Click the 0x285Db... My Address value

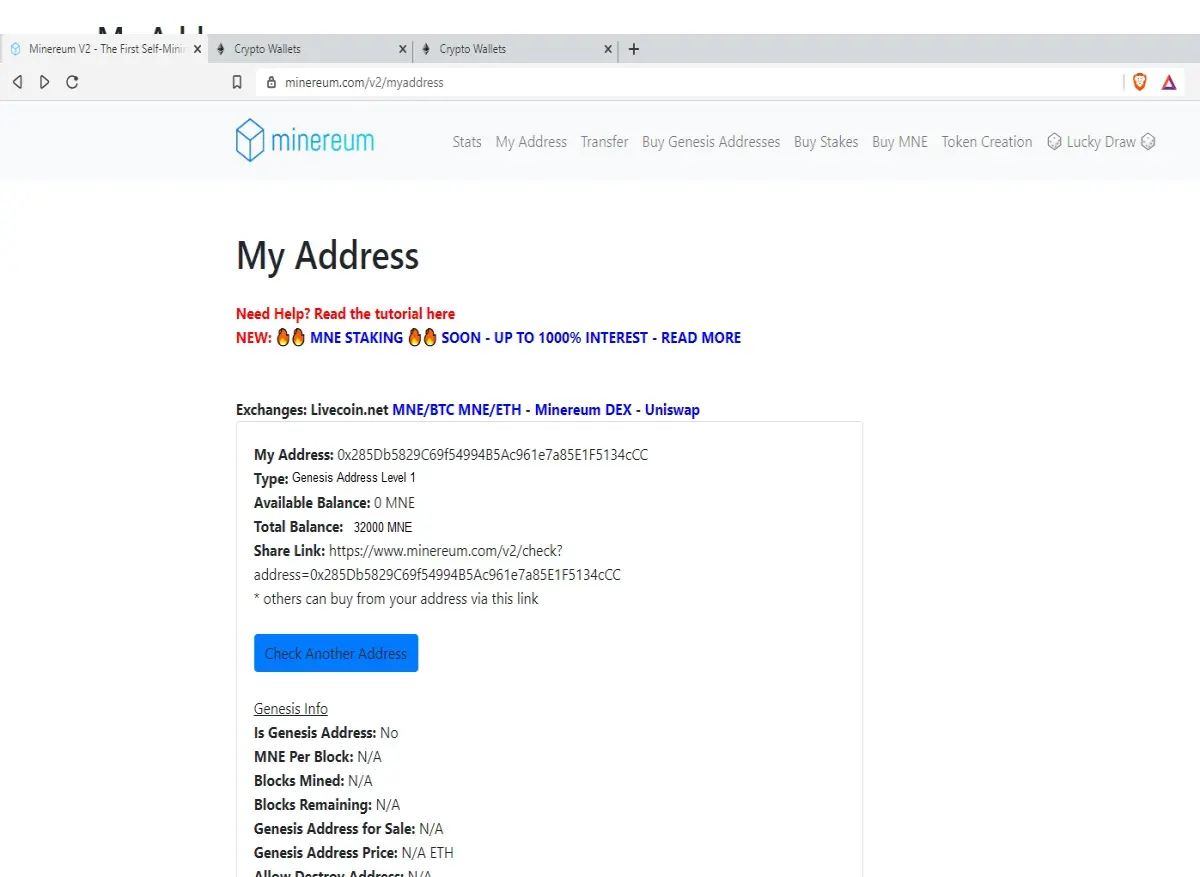pos(493,455)
